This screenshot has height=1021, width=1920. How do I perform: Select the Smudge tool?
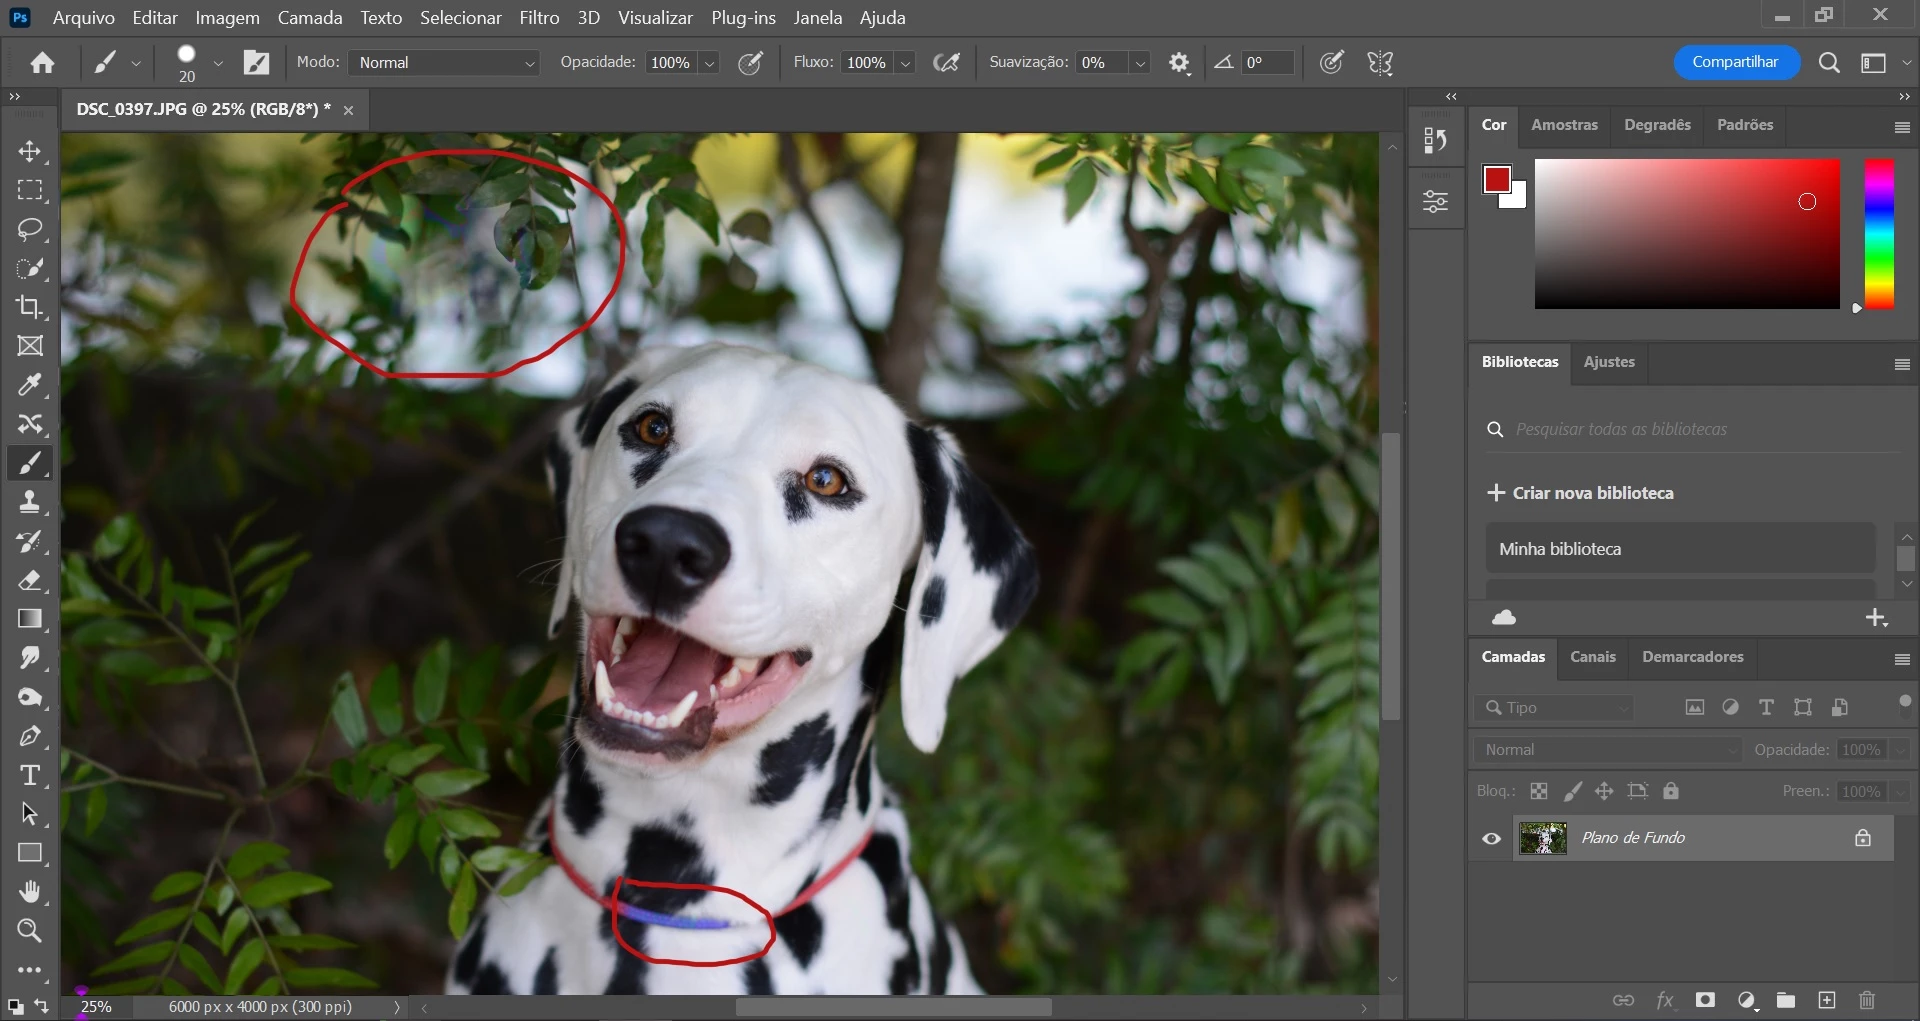click(x=30, y=658)
